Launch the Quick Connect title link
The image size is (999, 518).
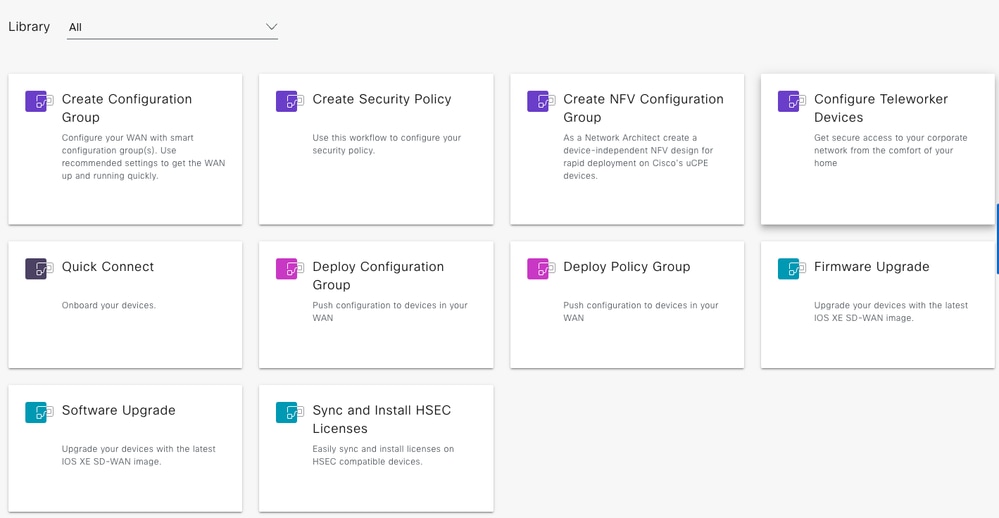[x=108, y=267]
